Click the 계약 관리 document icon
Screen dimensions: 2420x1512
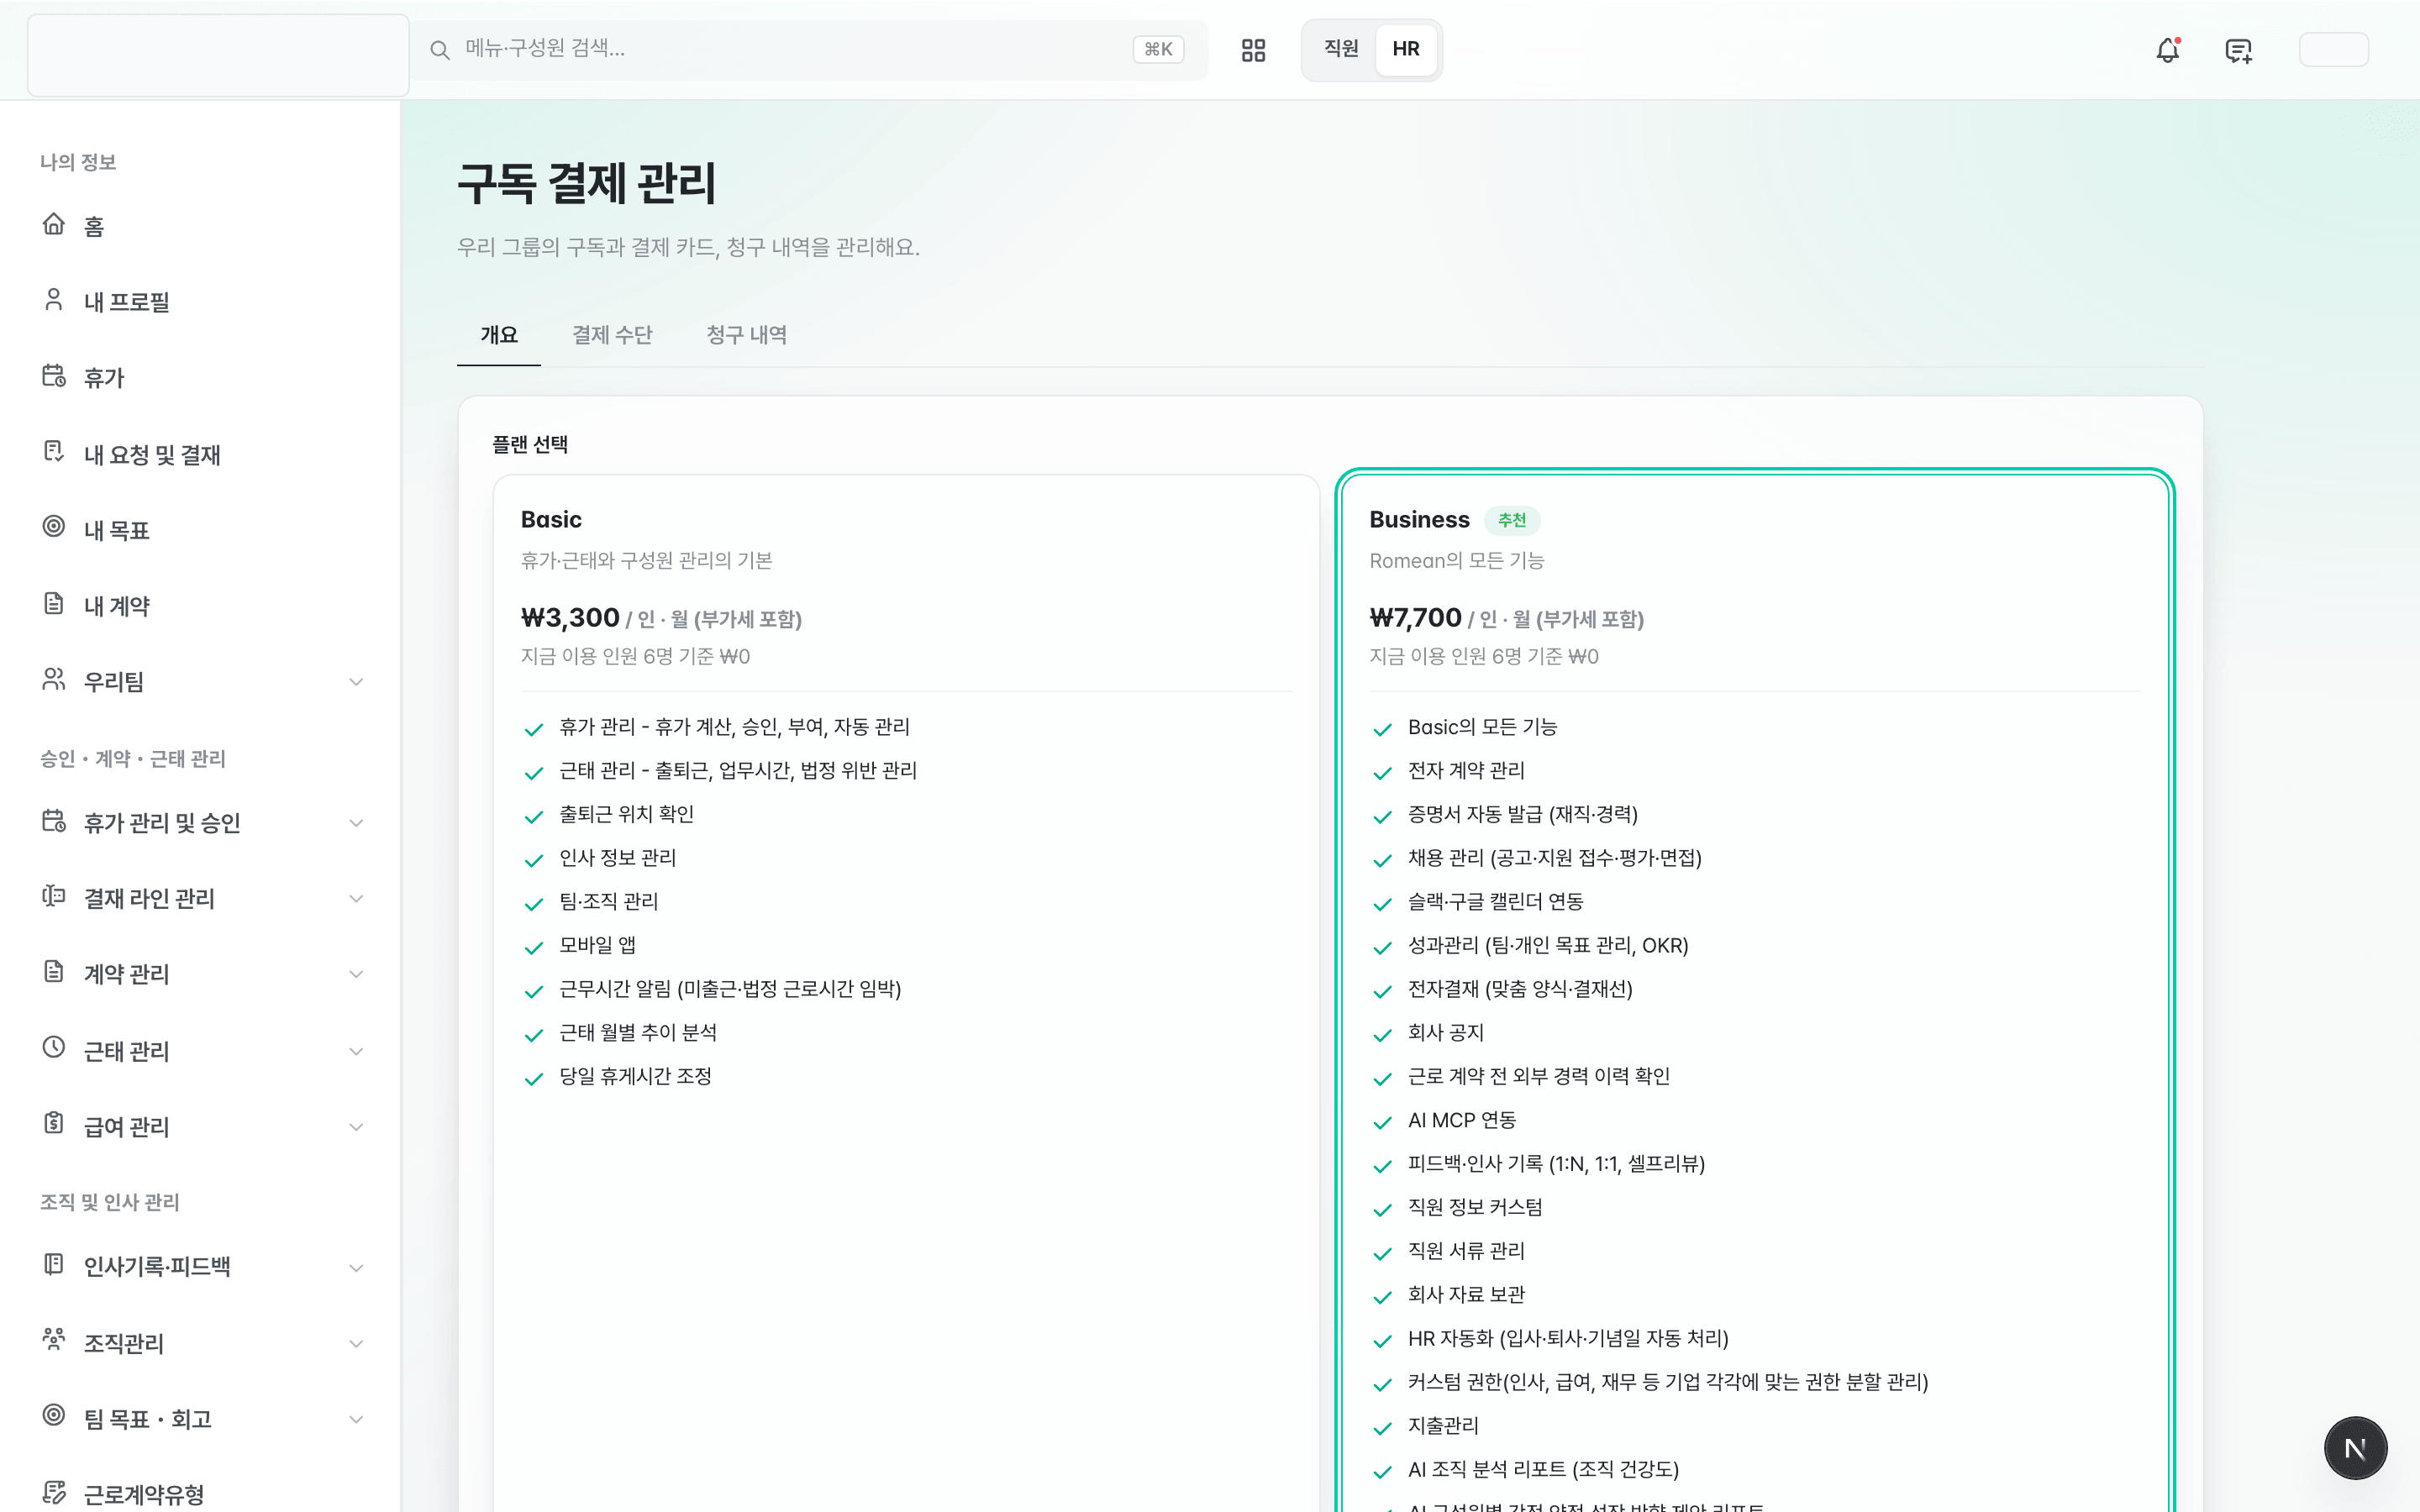coord(54,972)
